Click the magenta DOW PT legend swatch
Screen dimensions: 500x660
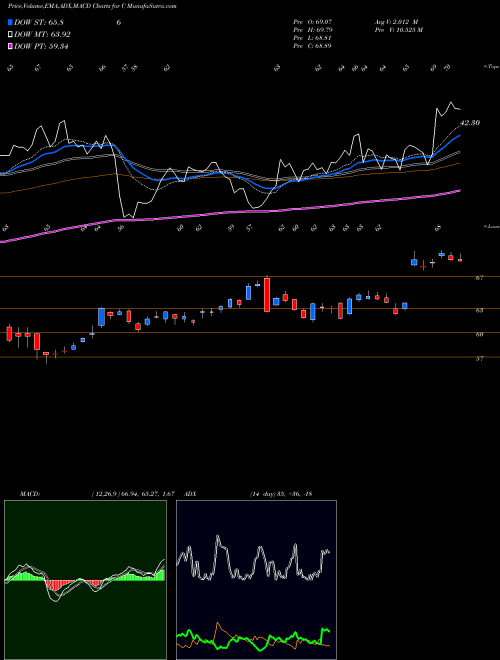coord(10,46)
